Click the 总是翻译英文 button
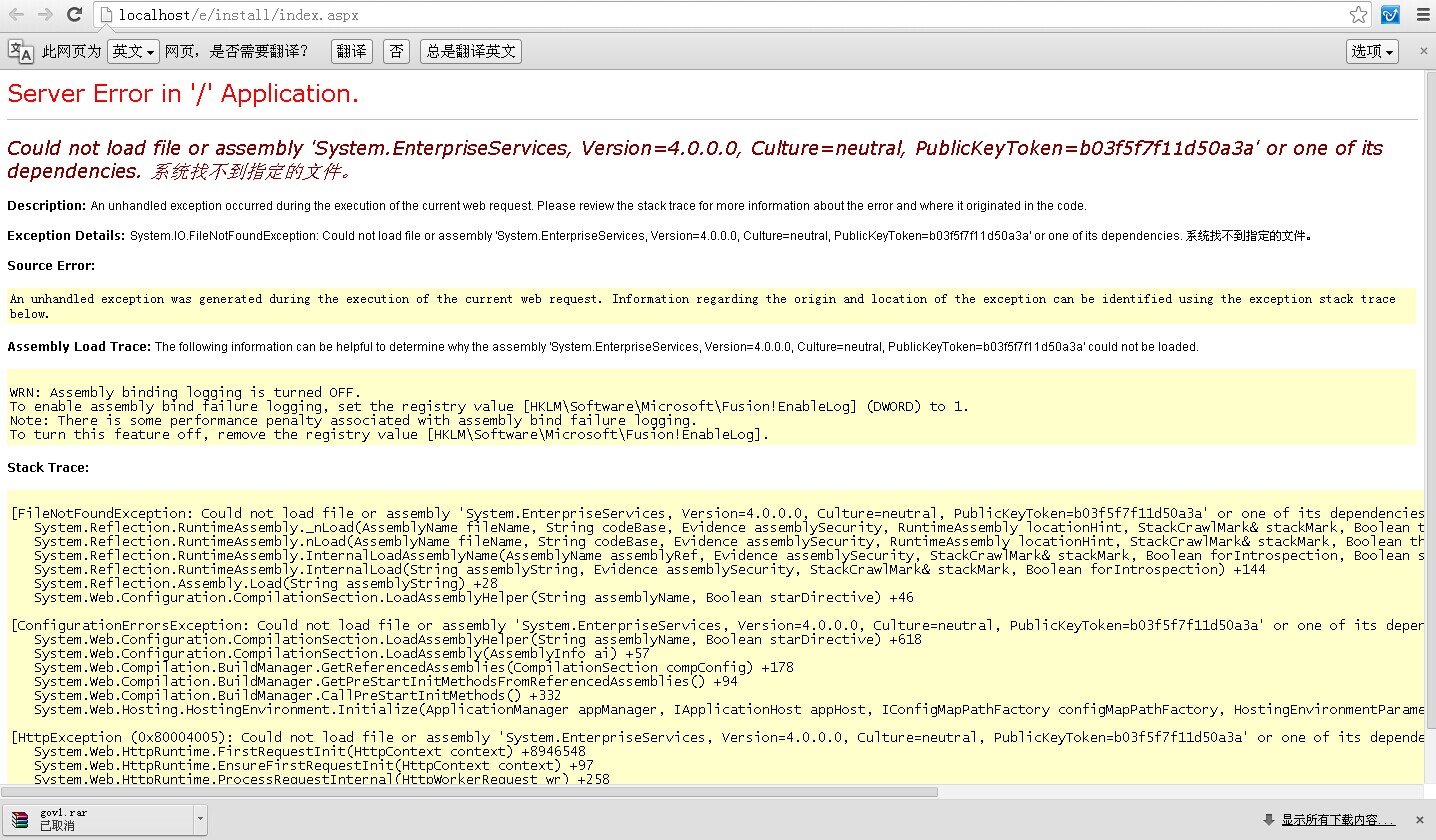1436x840 pixels. pyautogui.click(x=471, y=51)
